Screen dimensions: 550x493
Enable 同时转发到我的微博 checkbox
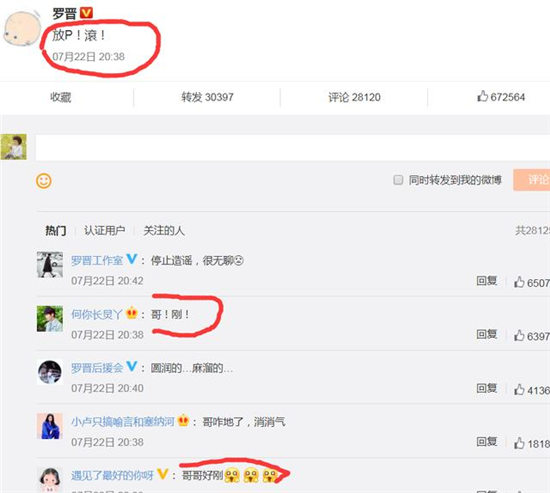pos(398,180)
